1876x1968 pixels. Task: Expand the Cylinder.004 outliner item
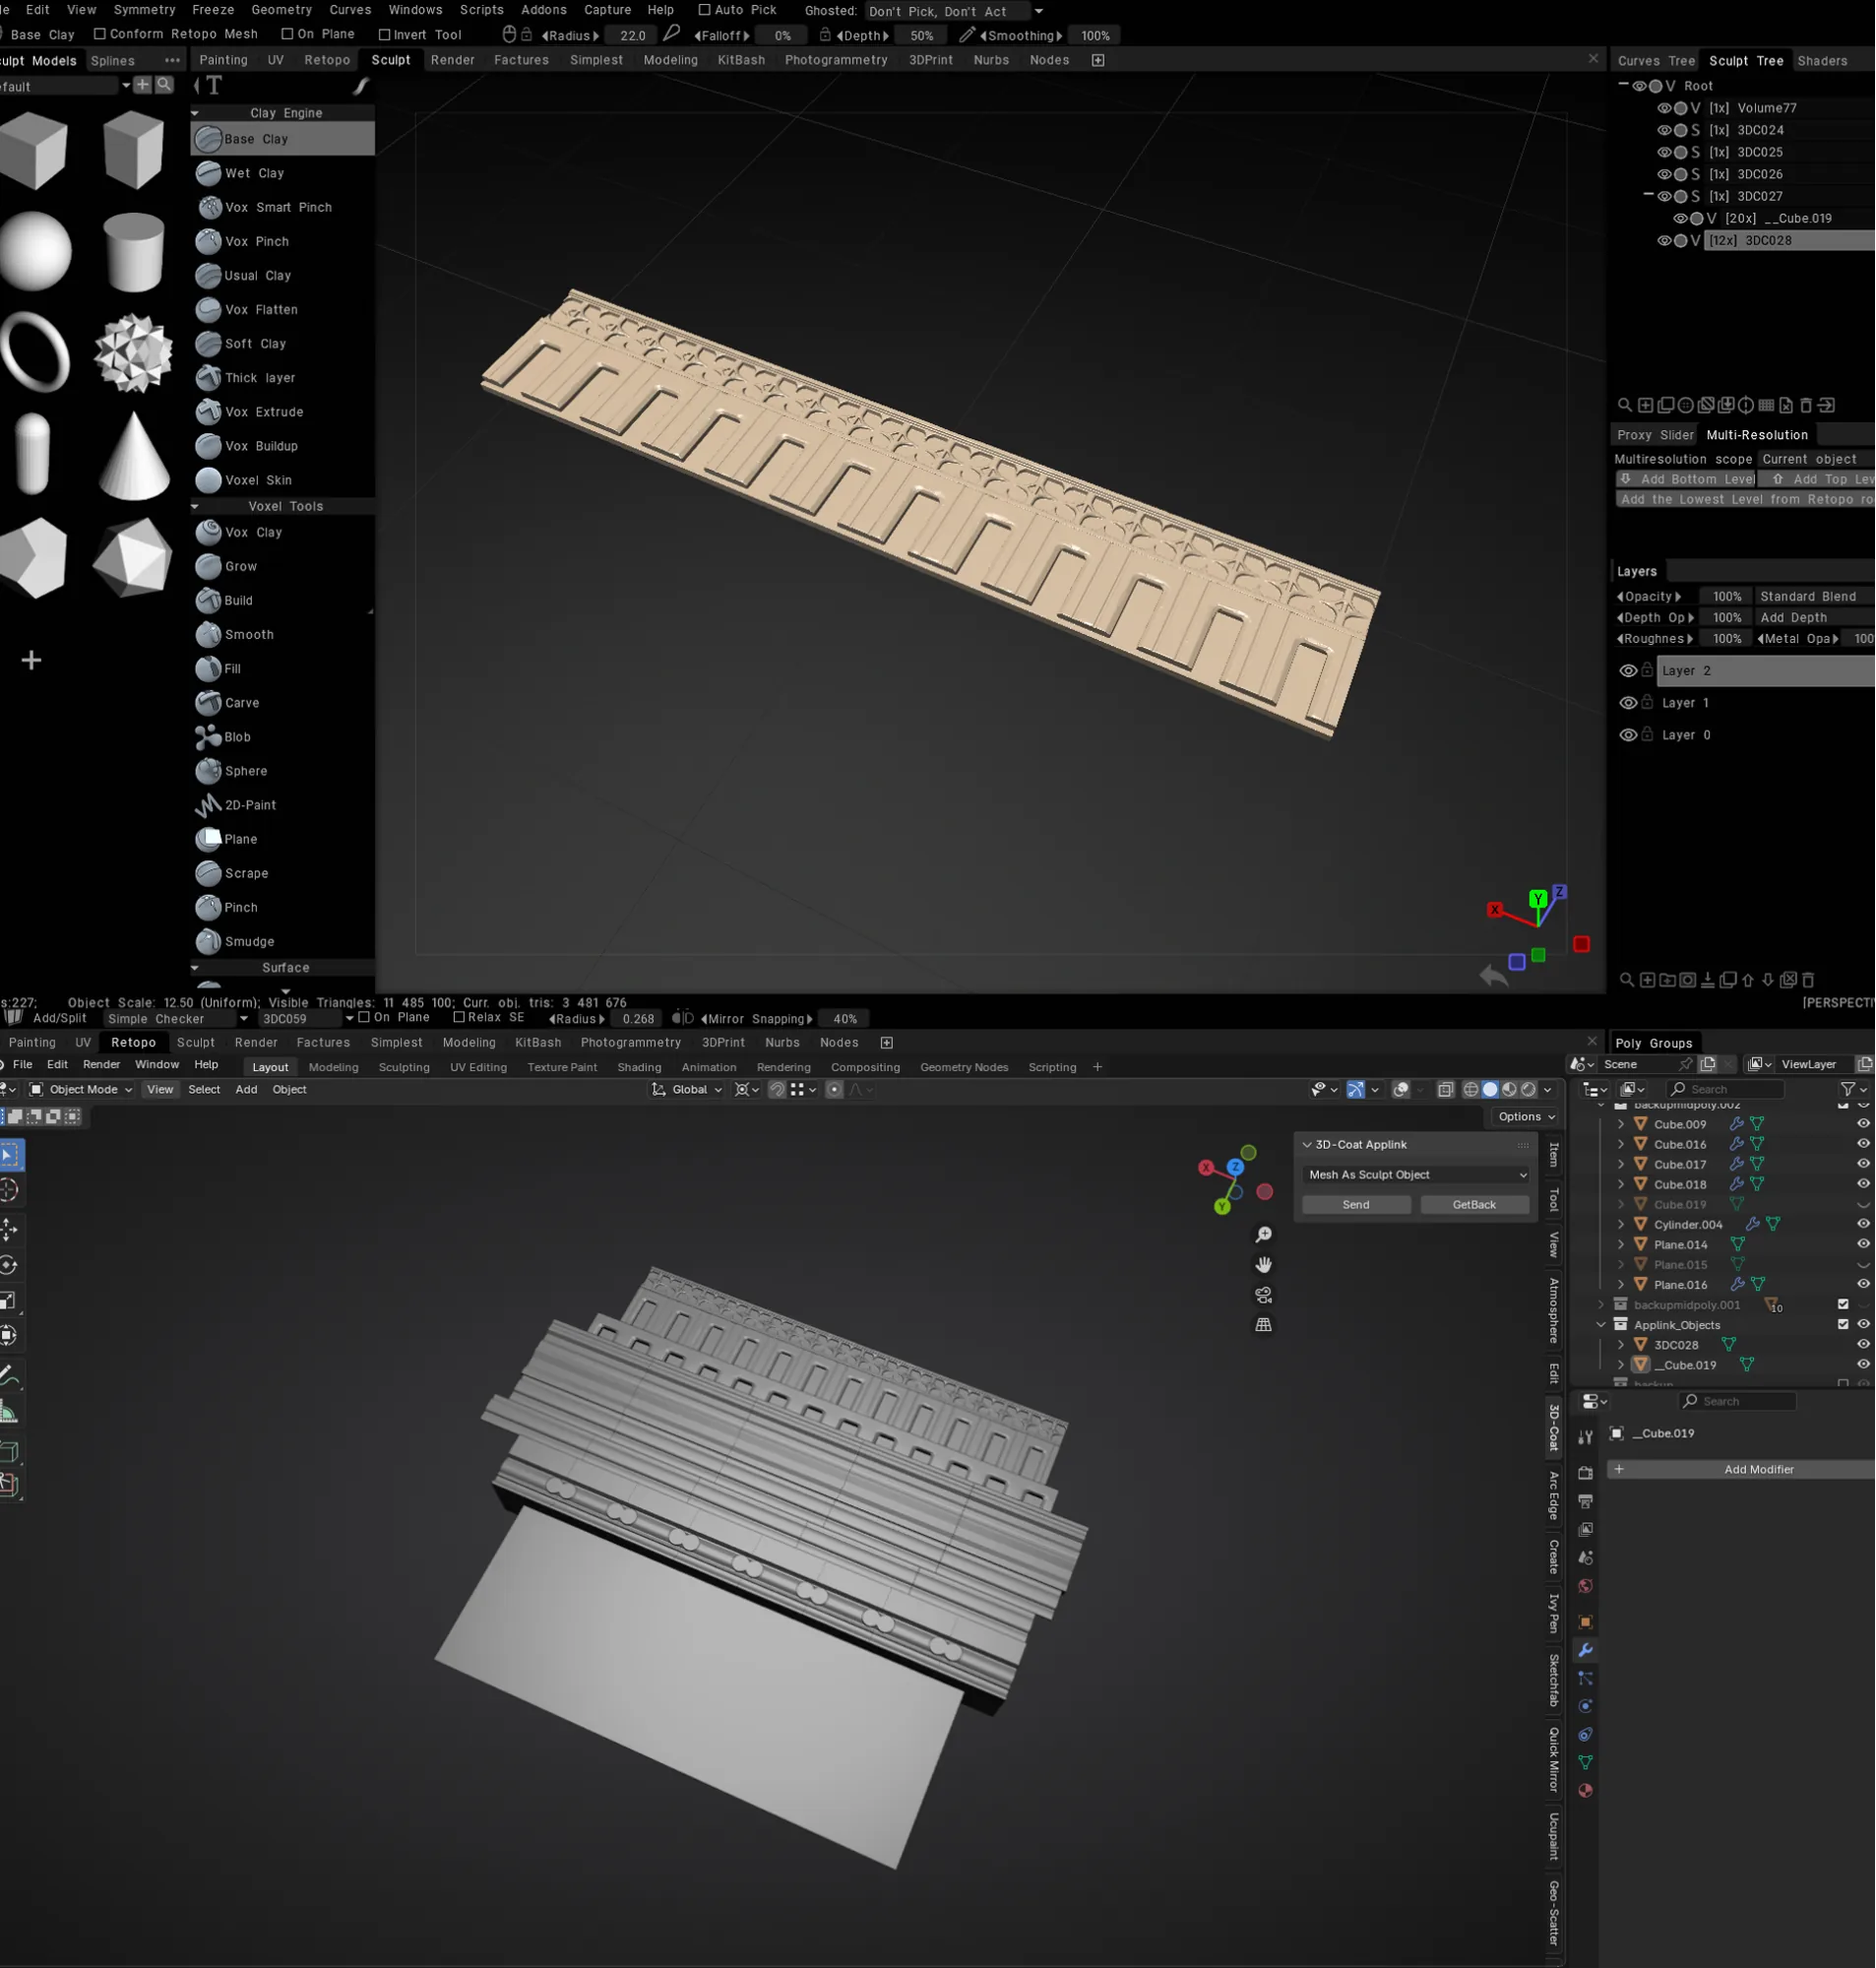pos(1622,1225)
